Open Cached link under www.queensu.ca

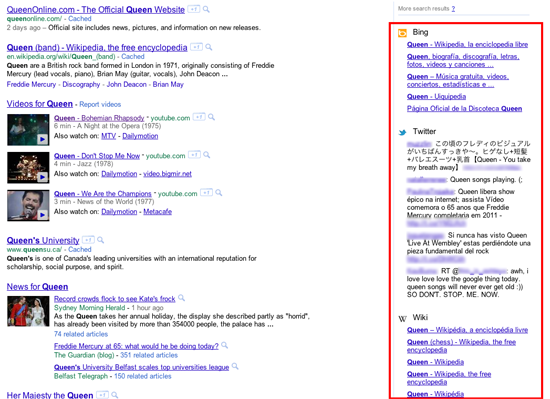point(80,249)
